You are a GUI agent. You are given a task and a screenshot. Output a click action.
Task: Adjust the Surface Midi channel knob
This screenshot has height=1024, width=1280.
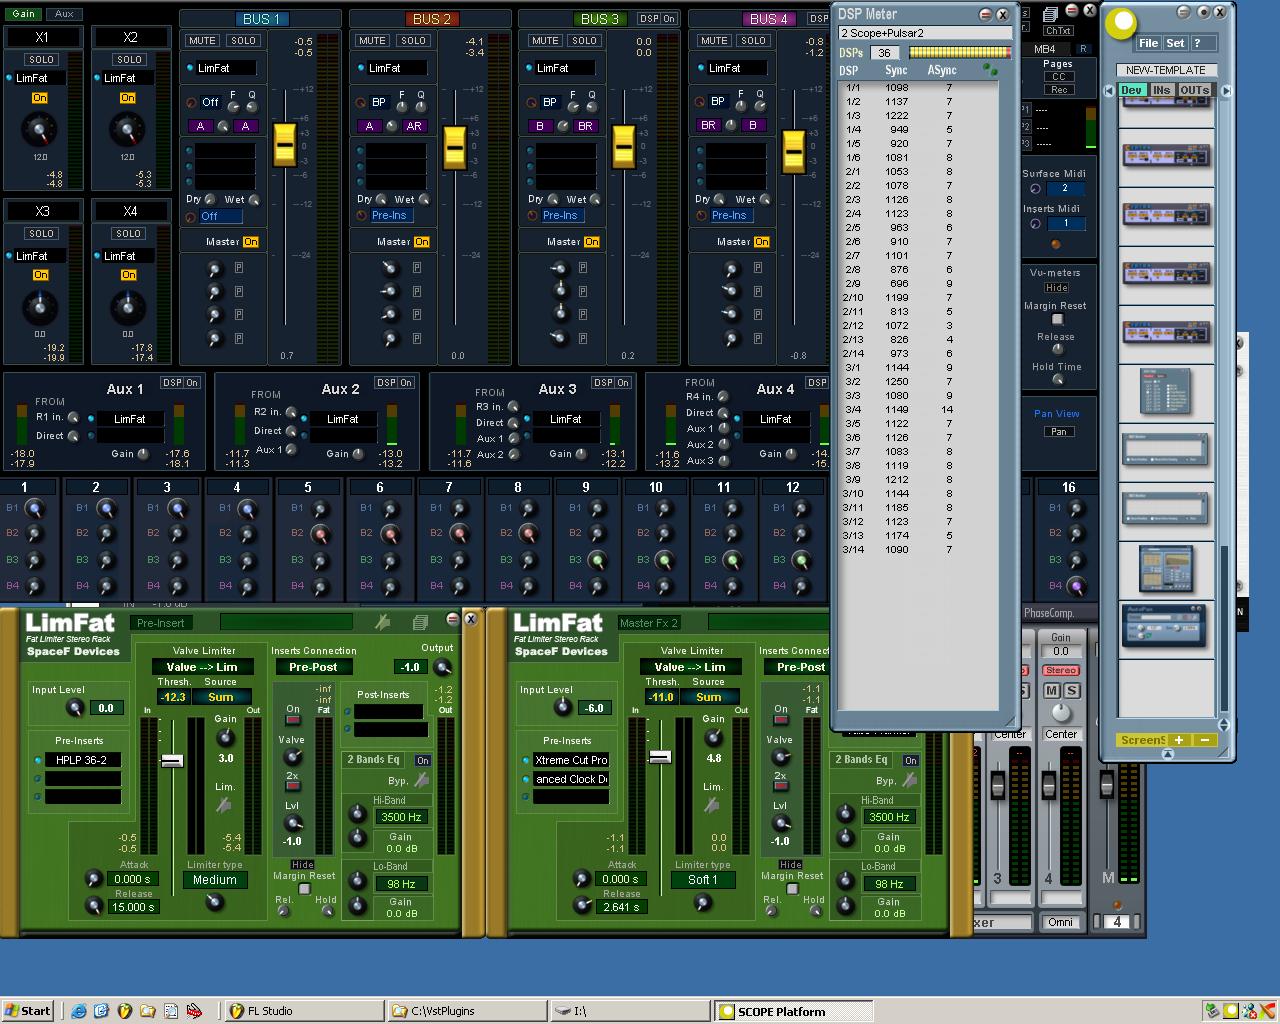(x=1035, y=189)
